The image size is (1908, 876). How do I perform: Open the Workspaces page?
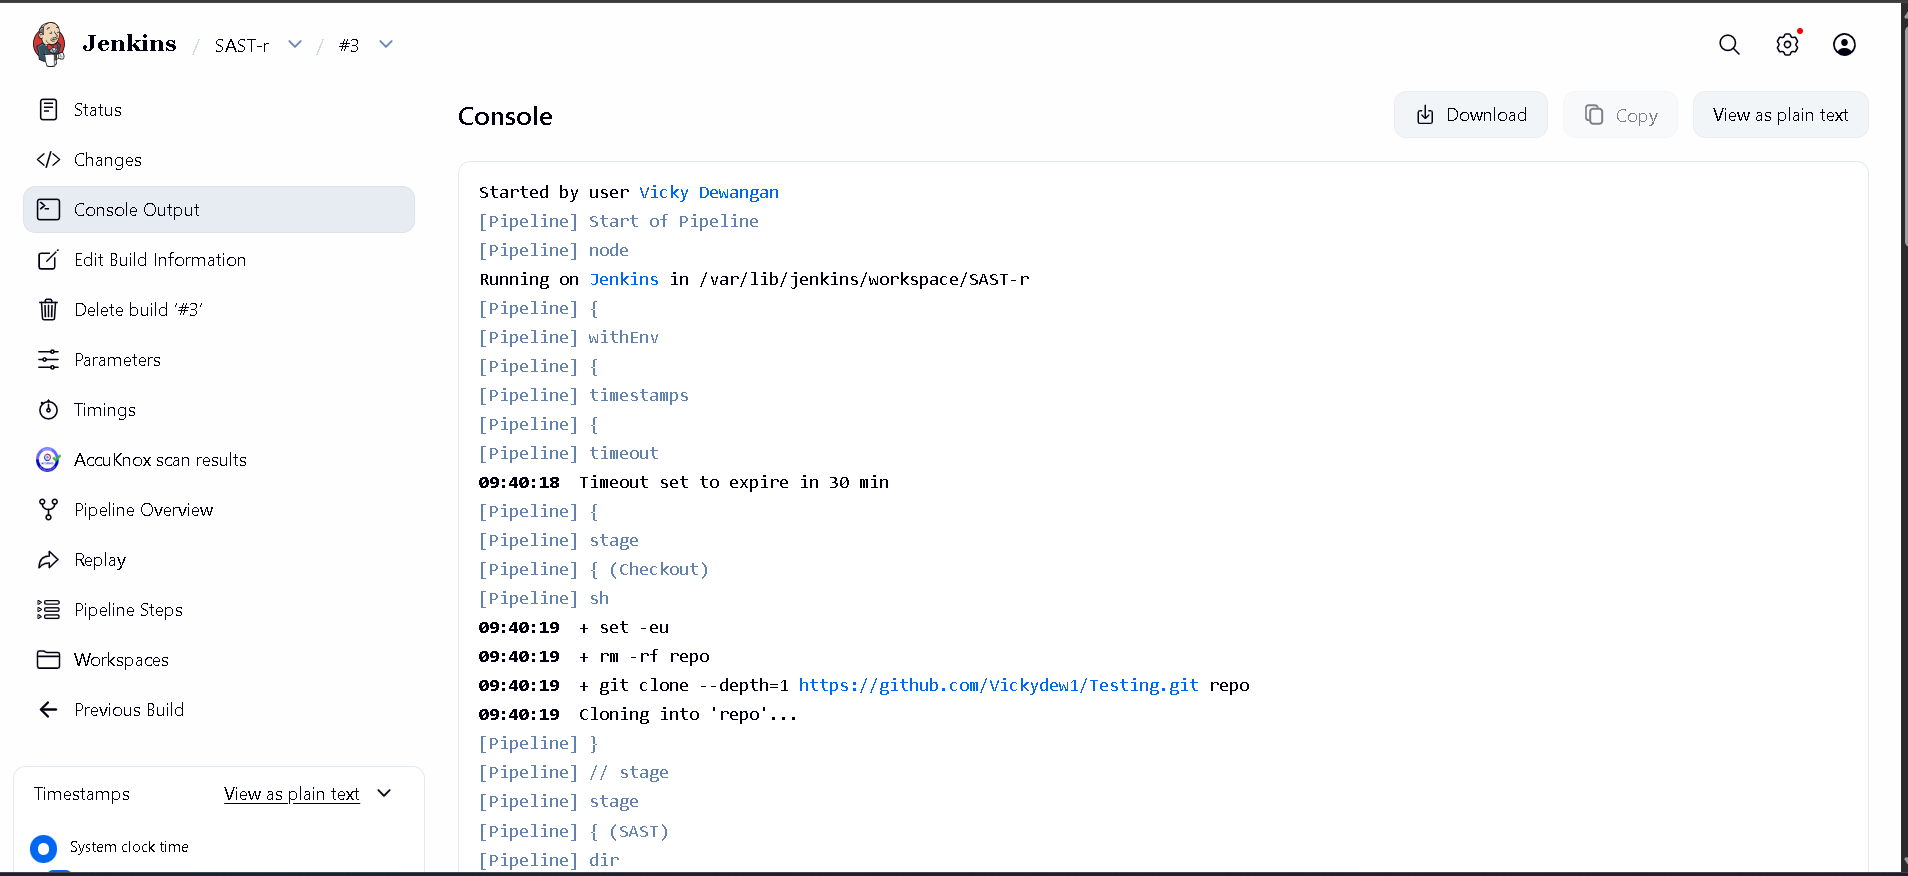click(219, 659)
